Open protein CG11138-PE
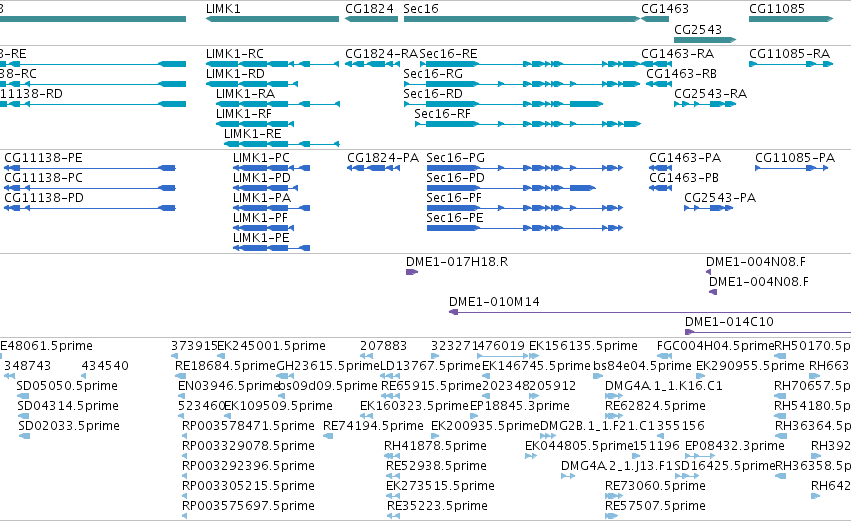This screenshot has width=851, height=521. 90,168
